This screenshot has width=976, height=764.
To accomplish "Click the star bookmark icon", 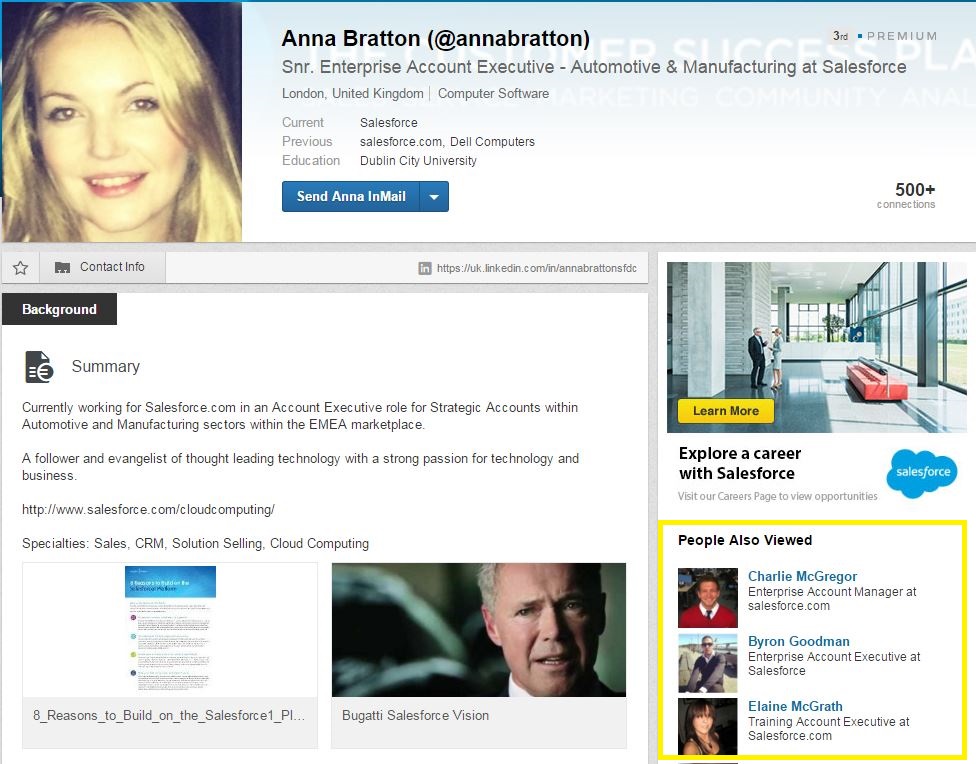I will (21, 268).
